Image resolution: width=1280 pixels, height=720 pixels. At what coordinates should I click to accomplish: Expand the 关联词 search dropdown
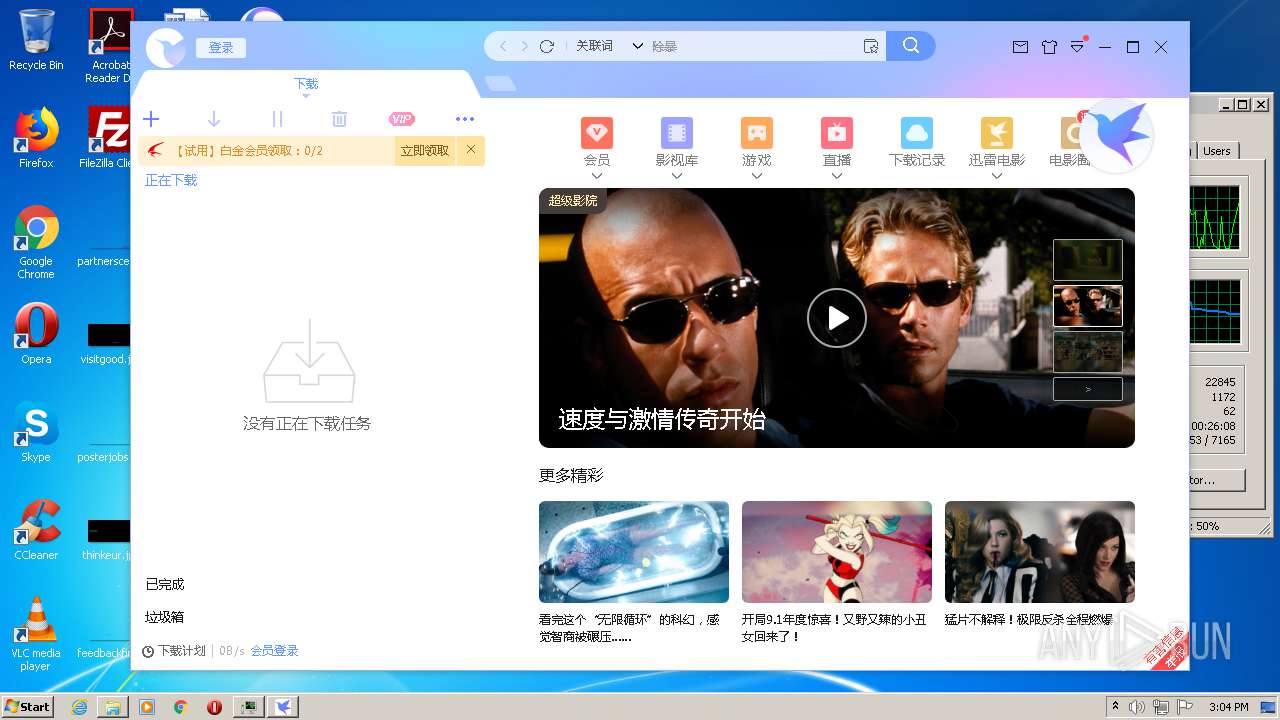point(638,46)
